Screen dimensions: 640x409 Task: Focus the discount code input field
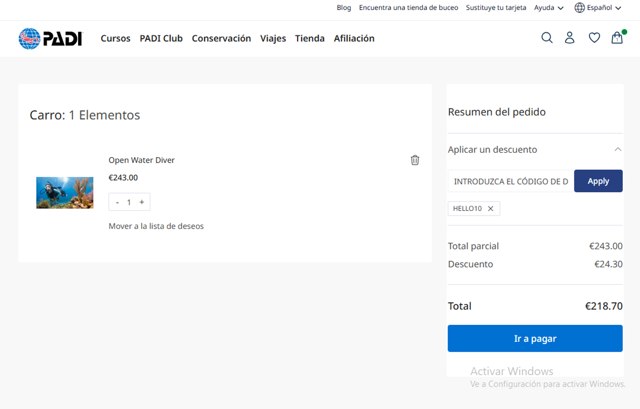(x=511, y=181)
